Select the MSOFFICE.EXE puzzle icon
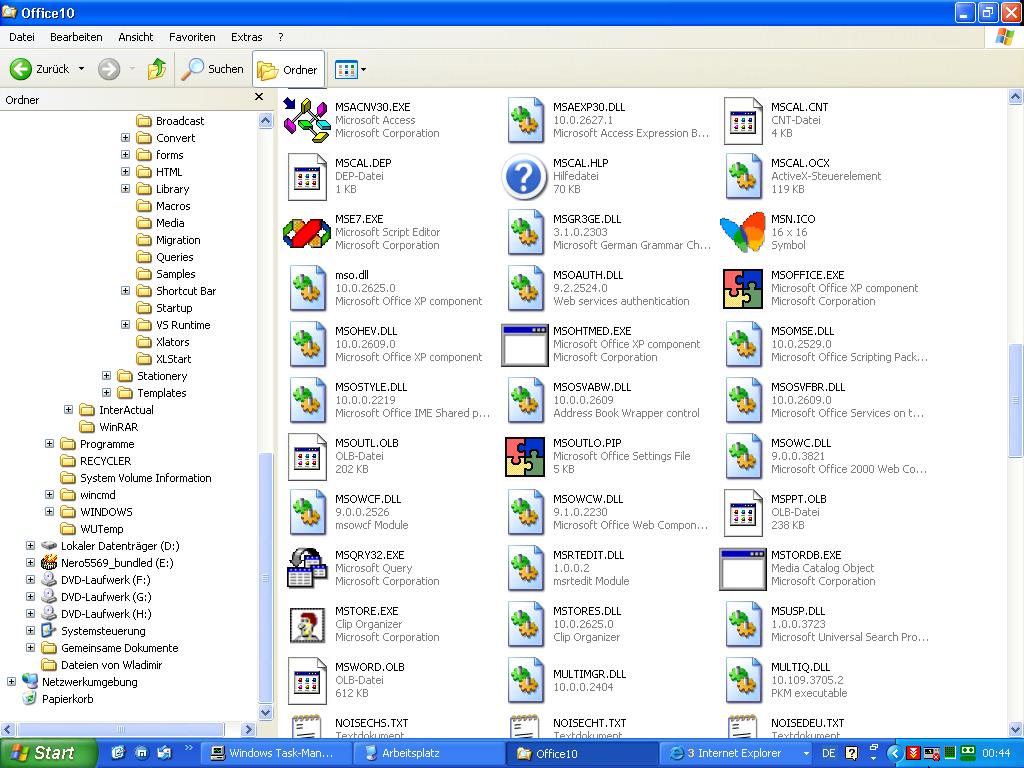 click(743, 288)
